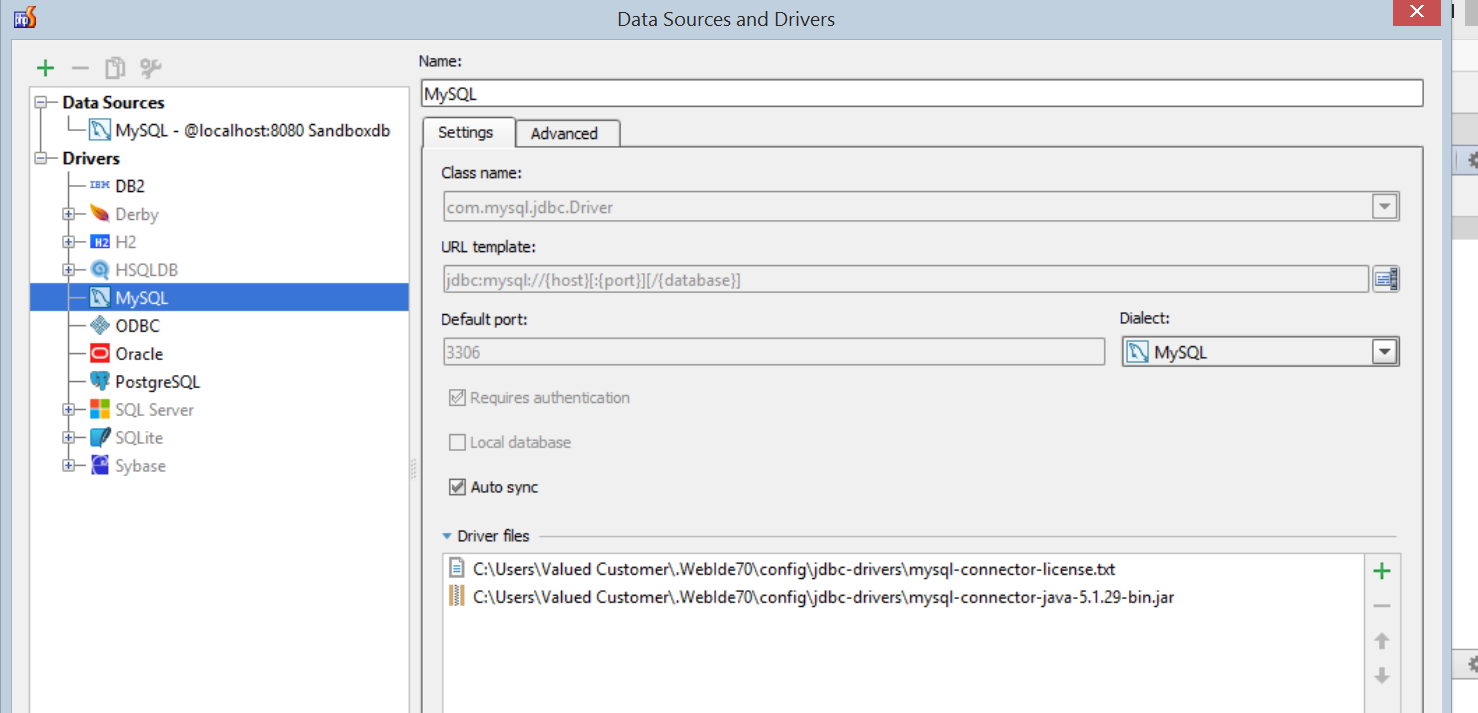1478x713 pixels.
Task: Close the Data Sources and Drivers dialog
Action: 1417,12
